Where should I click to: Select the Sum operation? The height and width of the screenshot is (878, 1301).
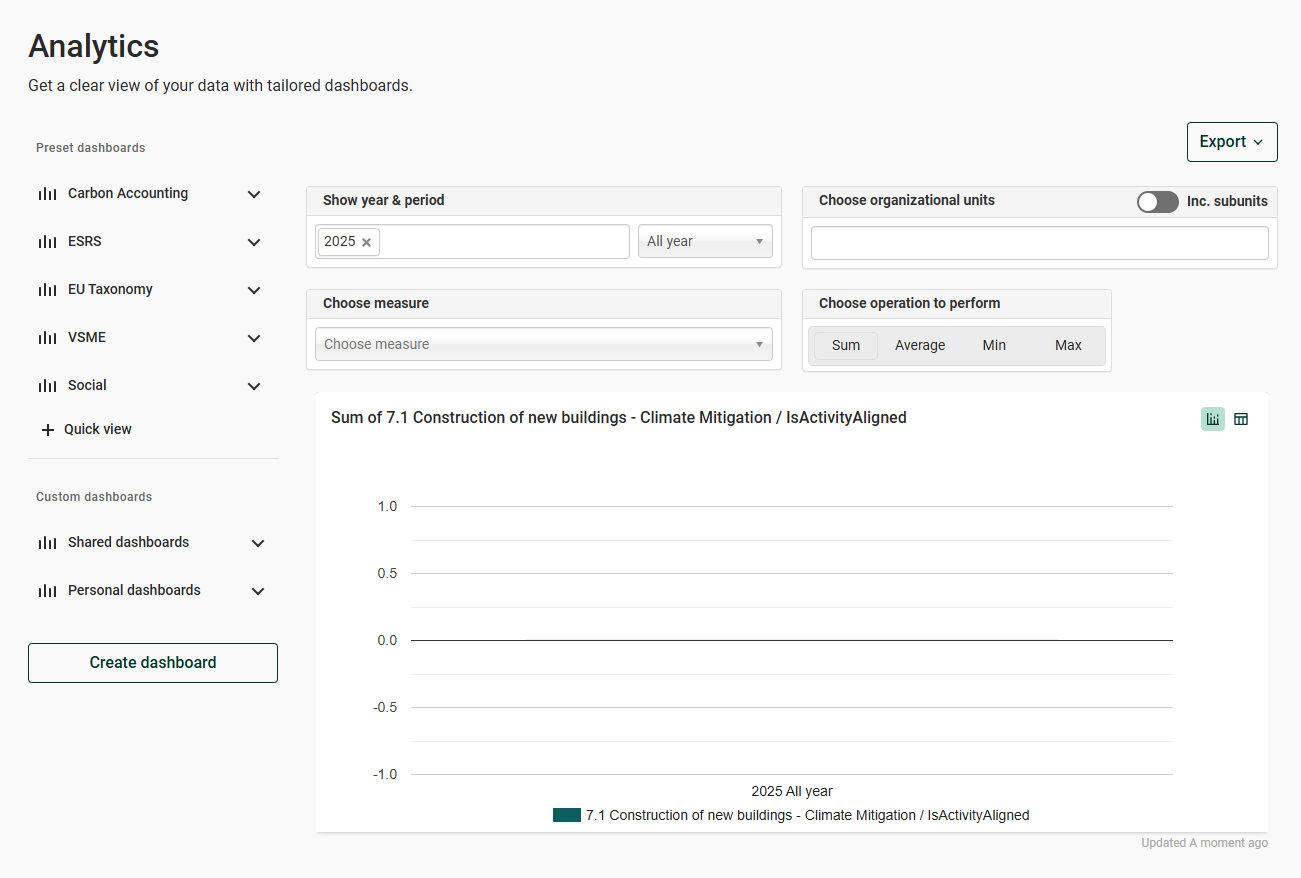(x=845, y=345)
